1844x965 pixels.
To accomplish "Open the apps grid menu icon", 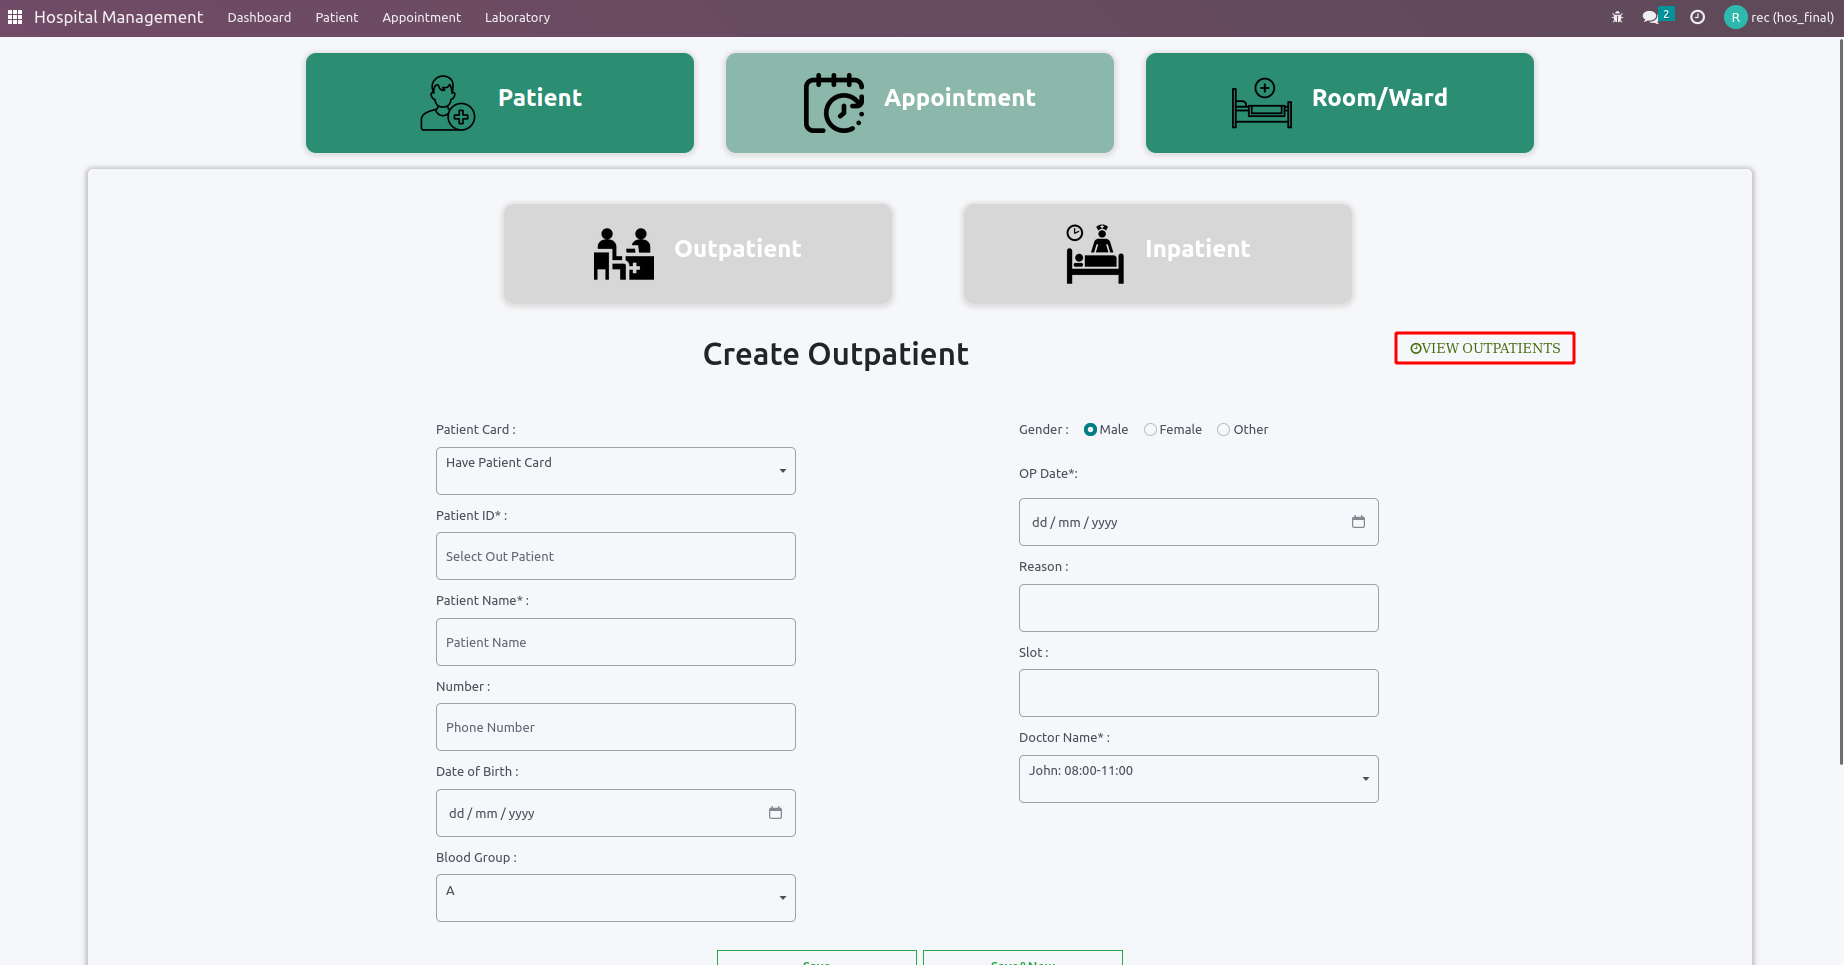I will (15, 17).
